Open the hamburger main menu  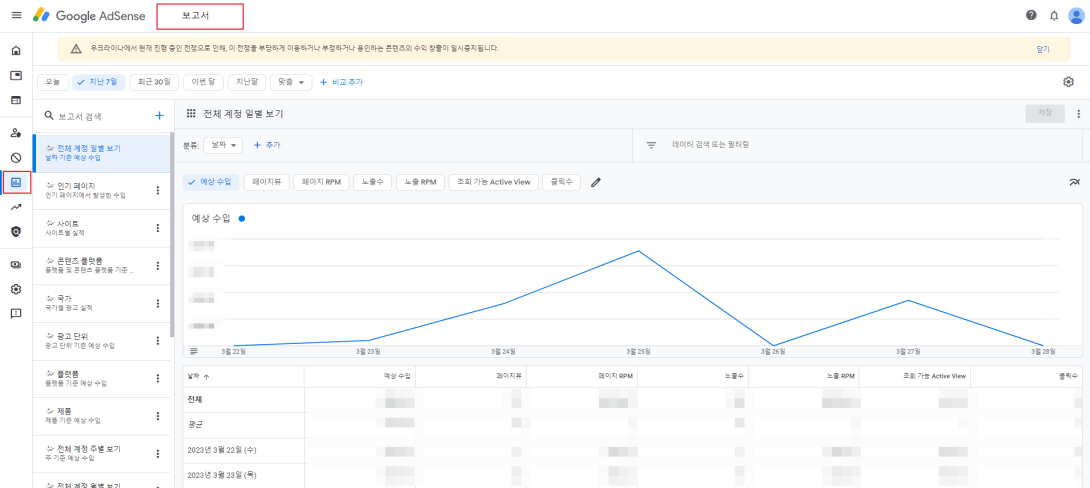tap(17, 15)
